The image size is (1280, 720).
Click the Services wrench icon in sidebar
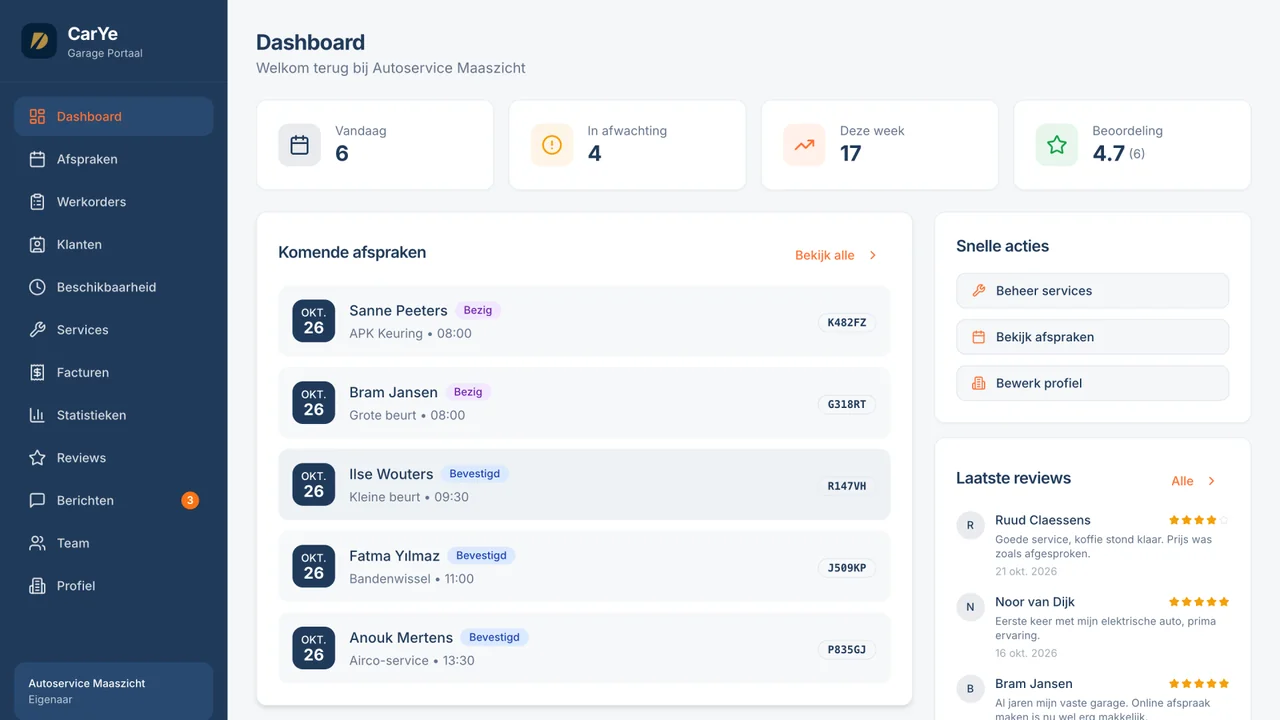37,330
